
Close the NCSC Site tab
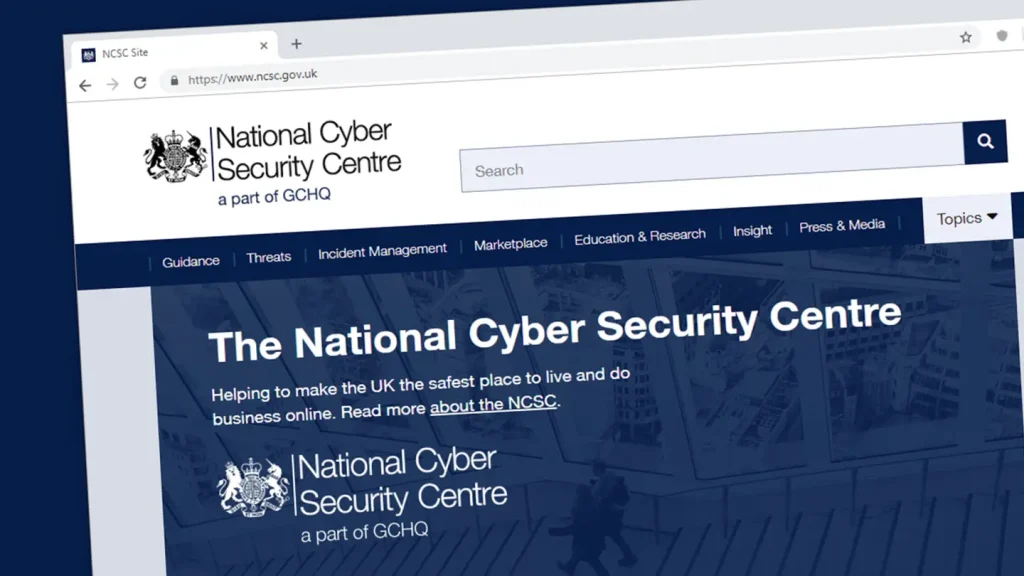264,46
